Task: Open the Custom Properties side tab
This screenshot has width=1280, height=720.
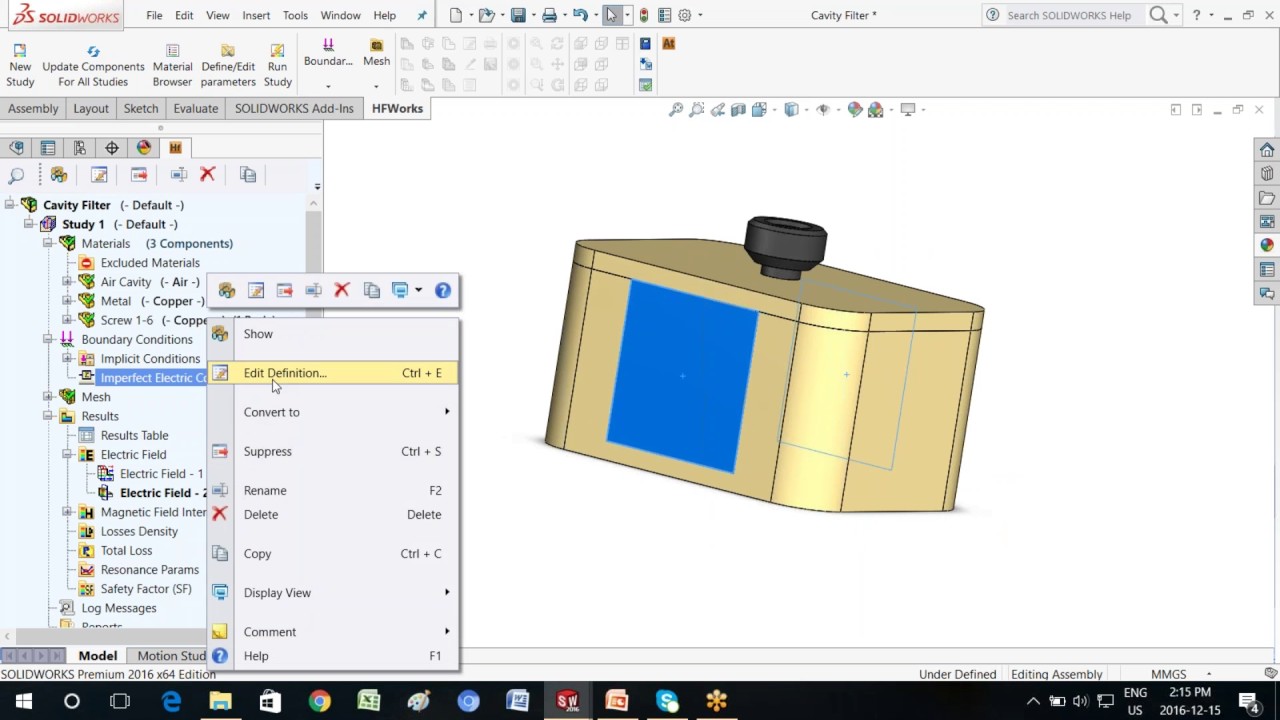Action: tap(1267, 269)
